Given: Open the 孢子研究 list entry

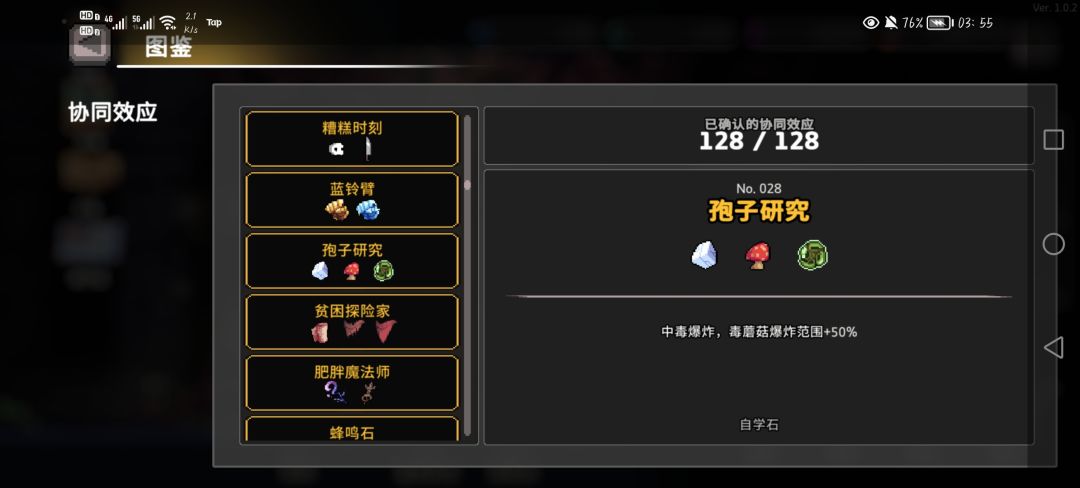Looking at the screenshot, I should pyautogui.click(x=352, y=261).
